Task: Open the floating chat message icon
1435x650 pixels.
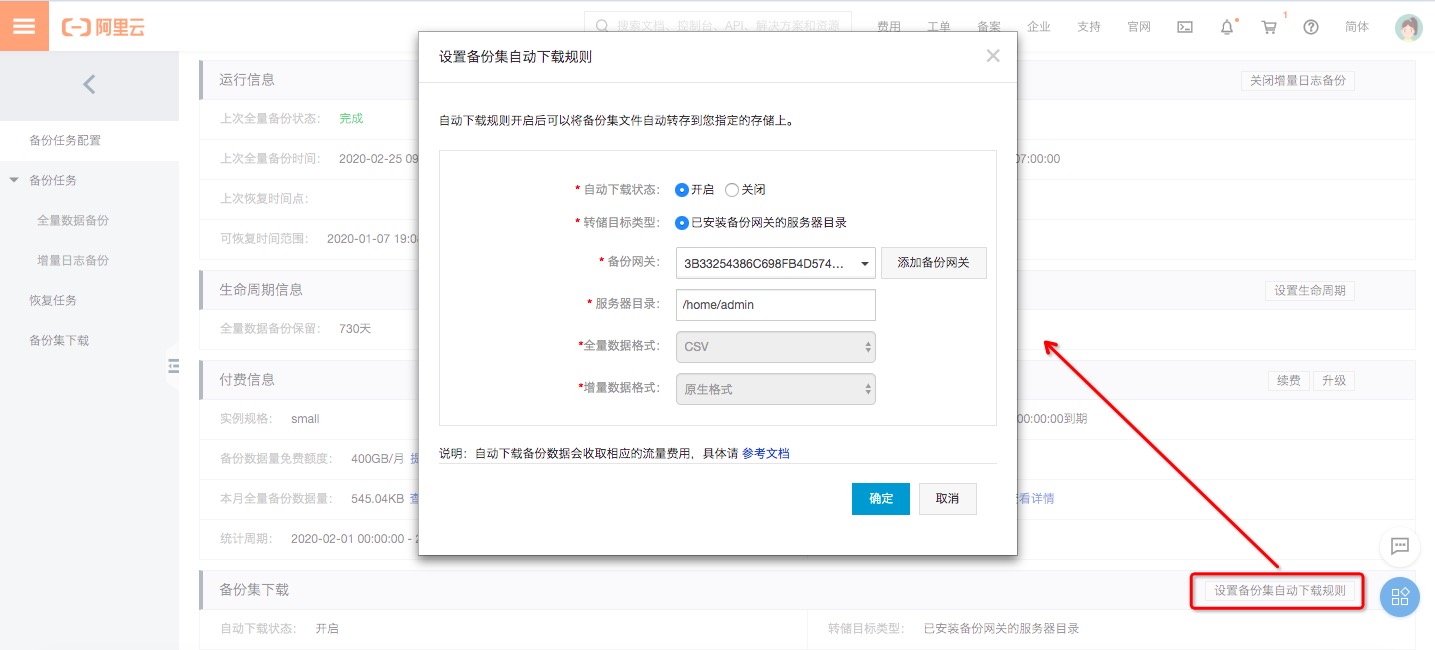Action: point(1400,546)
